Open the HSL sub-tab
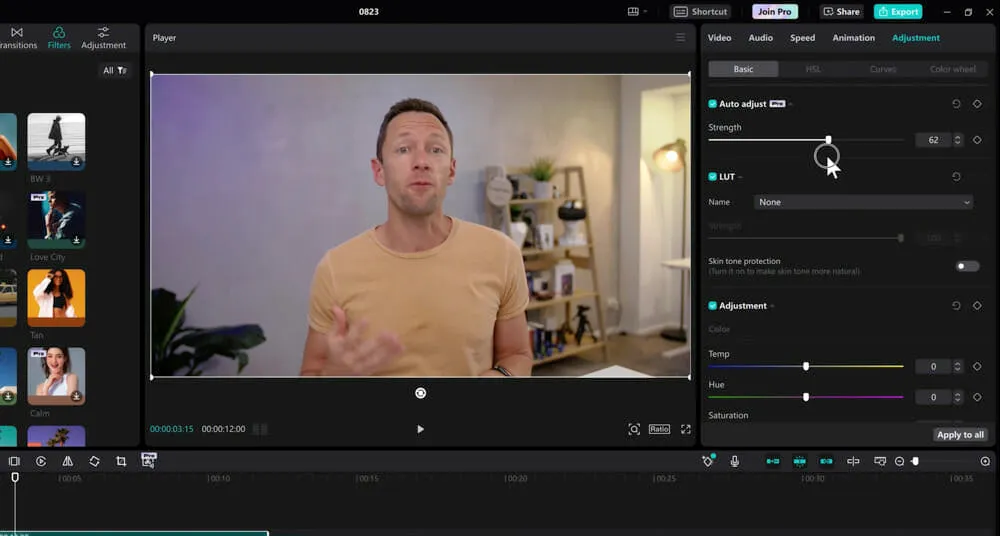This screenshot has width=1000, height=536. 813,69
